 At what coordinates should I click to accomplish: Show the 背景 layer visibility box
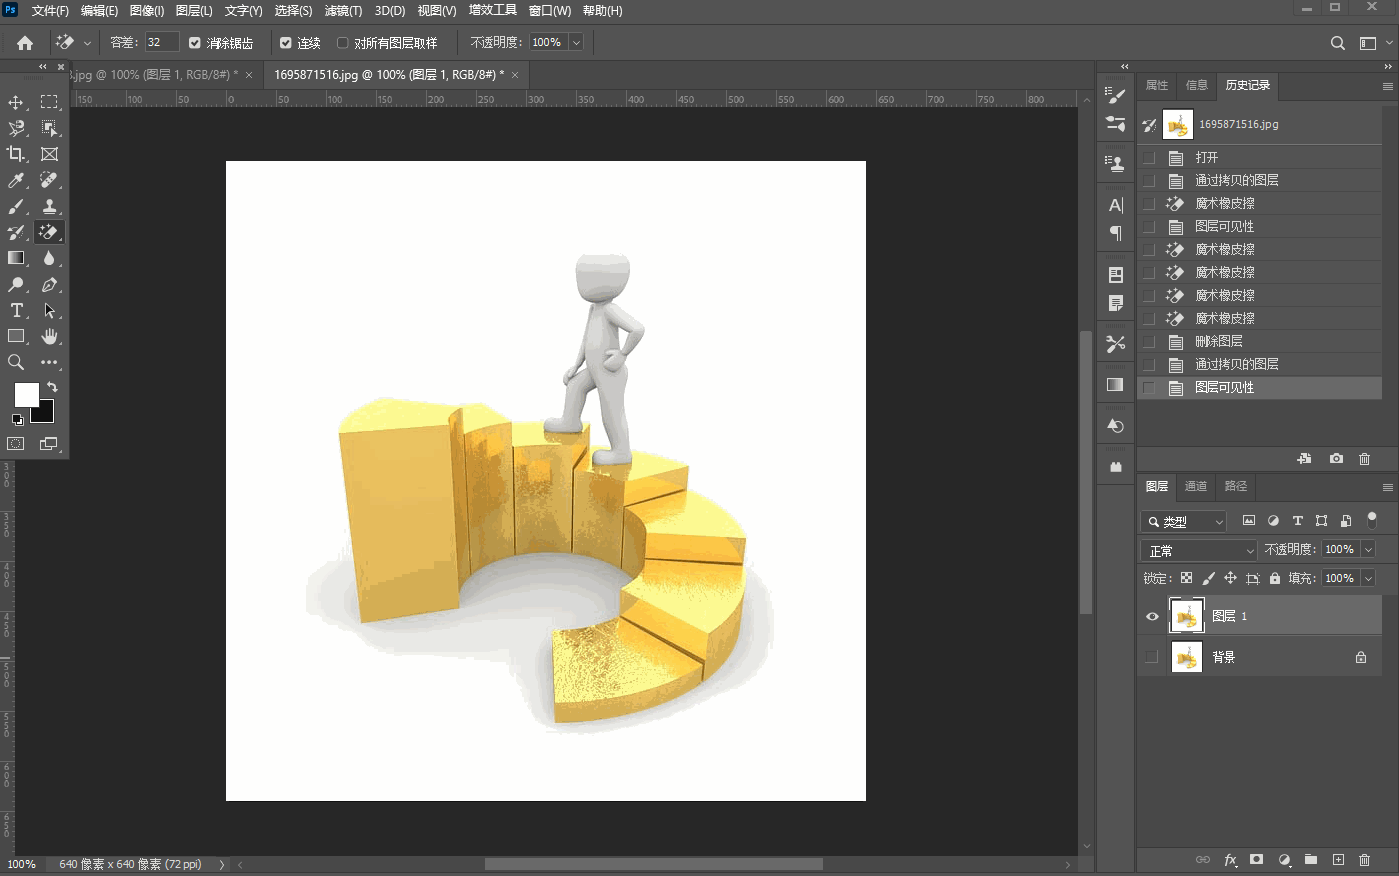(x=1152, y=657)
